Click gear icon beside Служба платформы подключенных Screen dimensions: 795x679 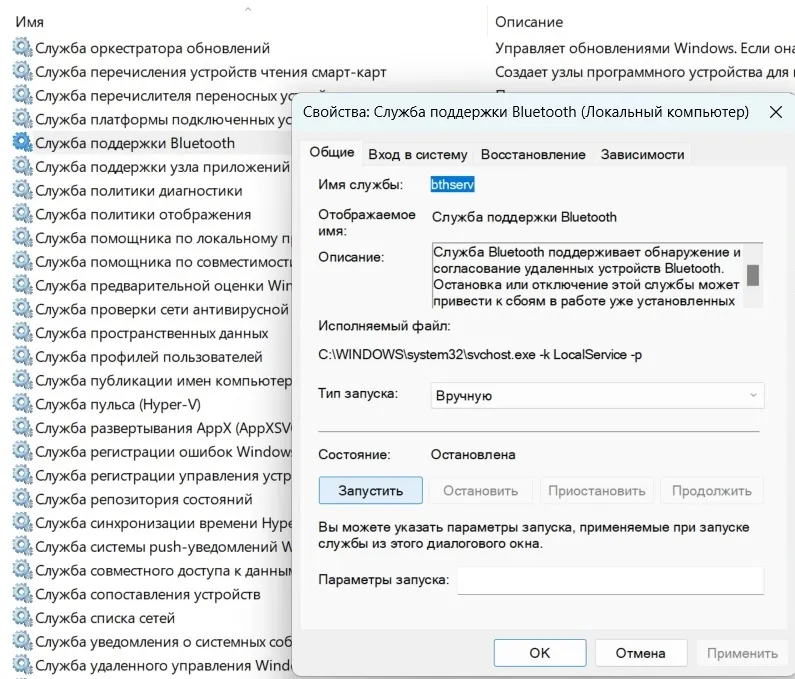pyautogui.click(x=22, y=119)
